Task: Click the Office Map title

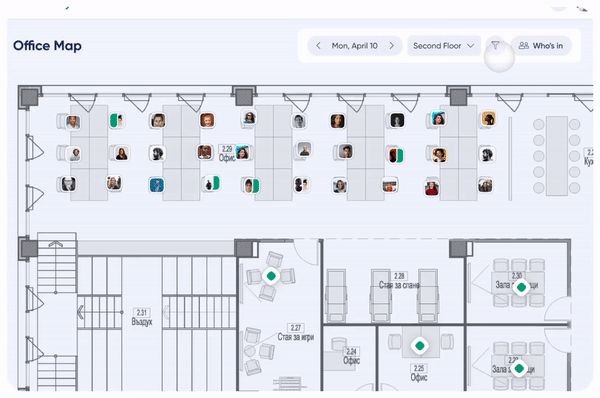Action: pyautogui.click(x=47, y=46)
